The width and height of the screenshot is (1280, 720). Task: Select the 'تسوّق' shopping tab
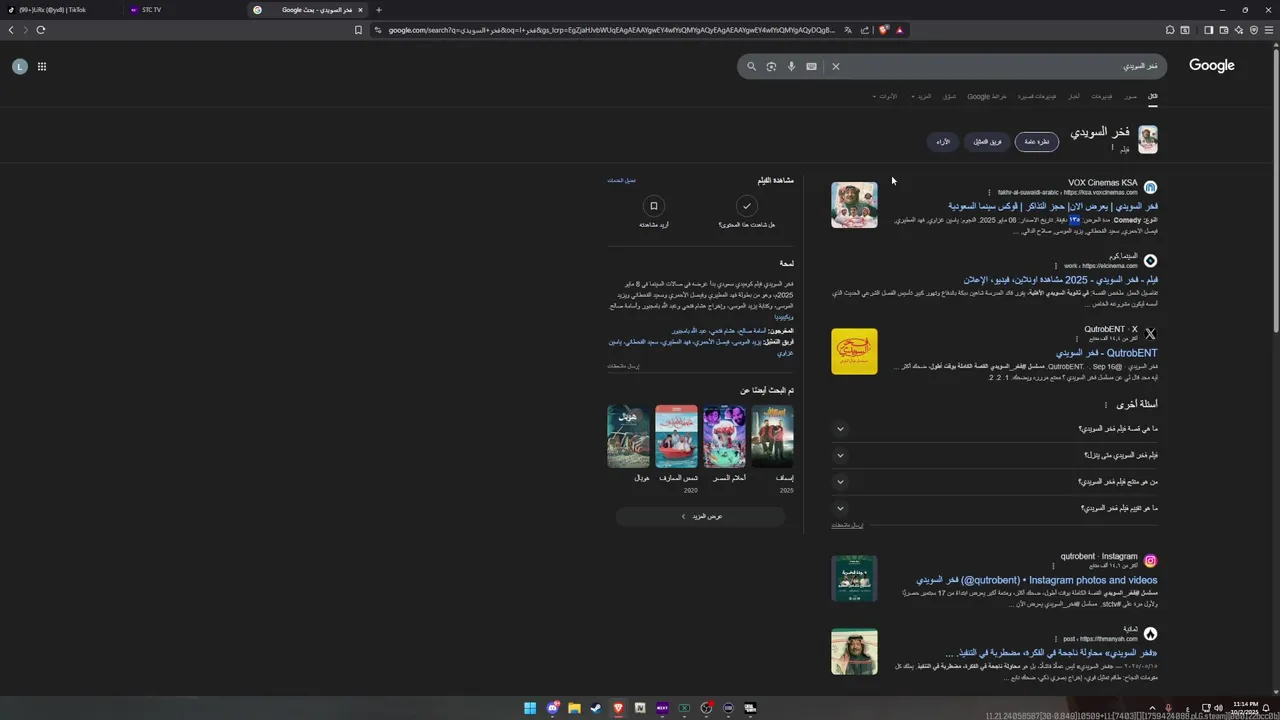tap(949, 97)
